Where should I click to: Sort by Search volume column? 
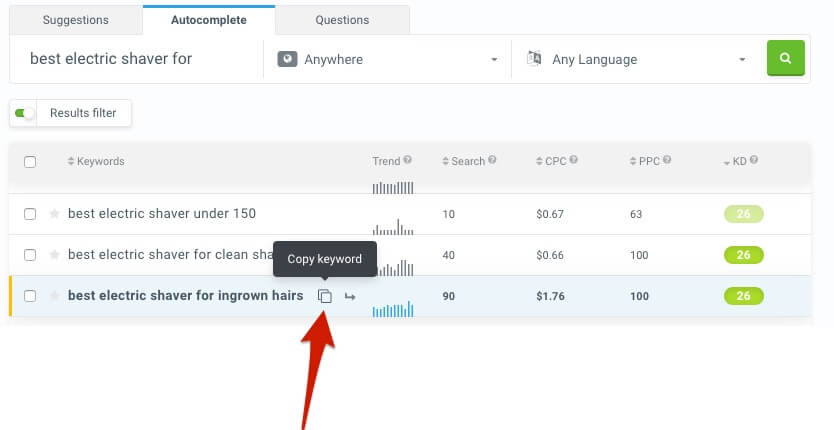pos(464,161)
